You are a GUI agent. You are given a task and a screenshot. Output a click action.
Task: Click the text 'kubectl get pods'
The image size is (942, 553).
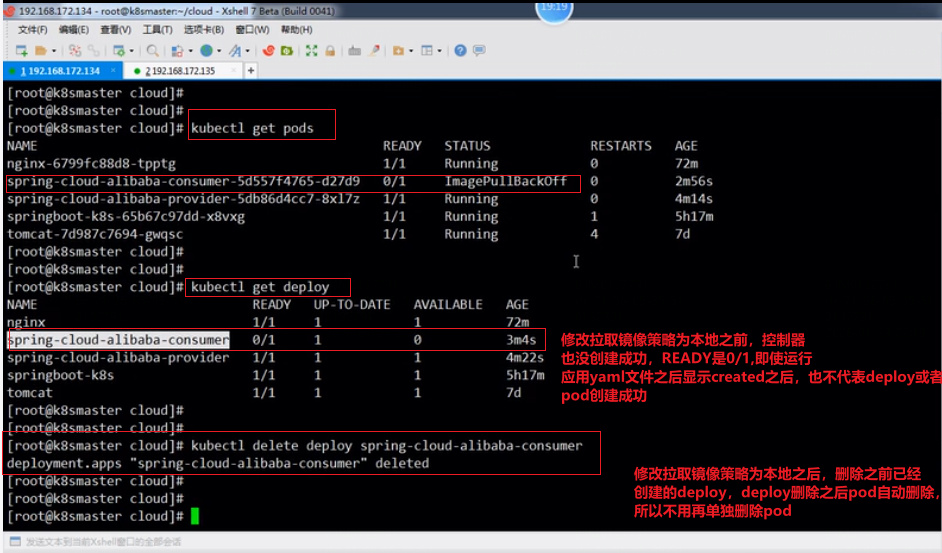(252, 128)
